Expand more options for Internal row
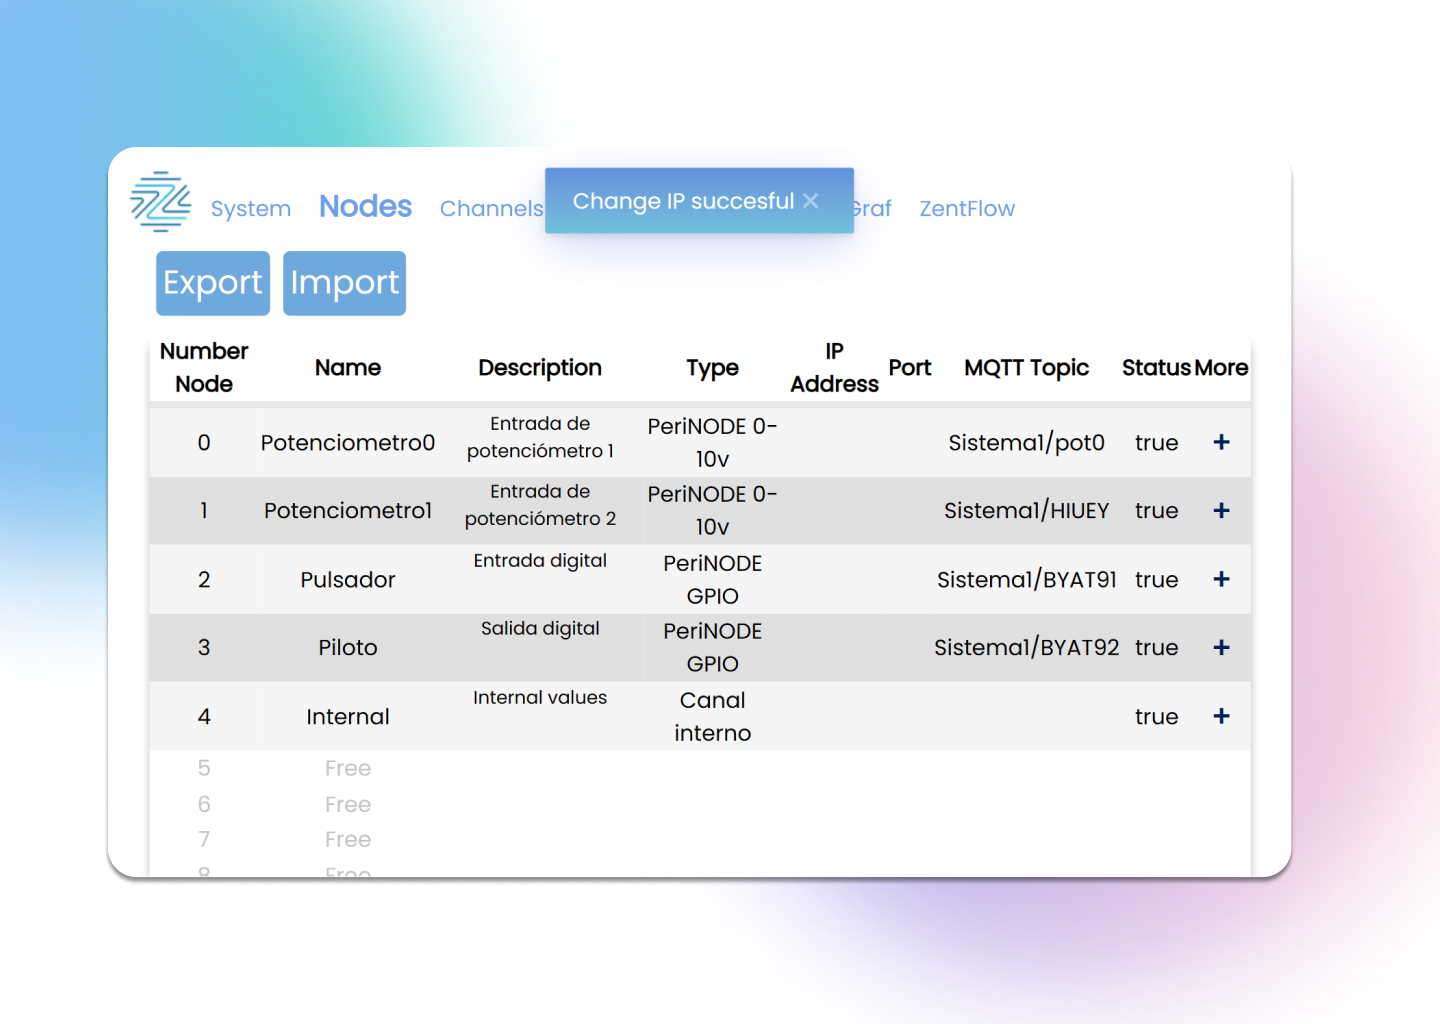This screenshot has width=1440, height=1024. pyautogui.click(x=1221, y=716)
